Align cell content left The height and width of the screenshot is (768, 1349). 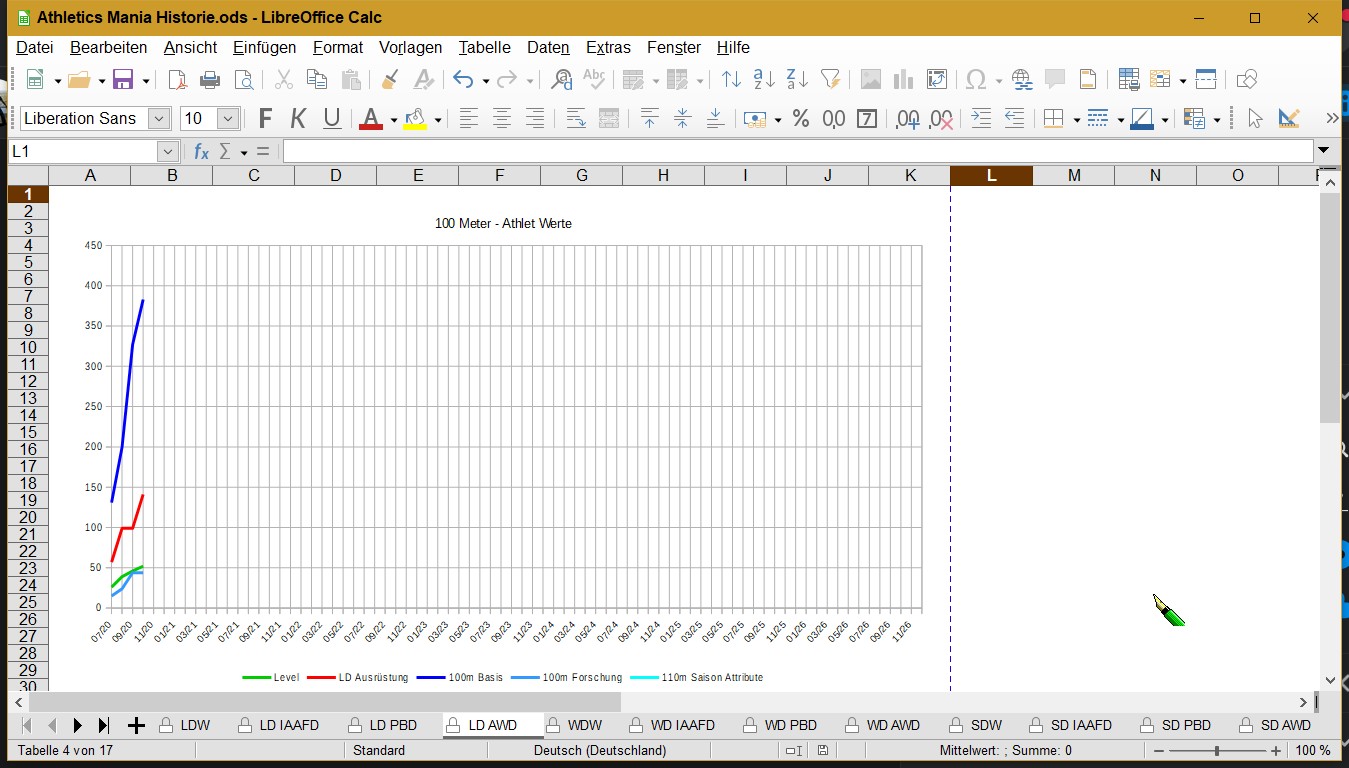[468, 119]
